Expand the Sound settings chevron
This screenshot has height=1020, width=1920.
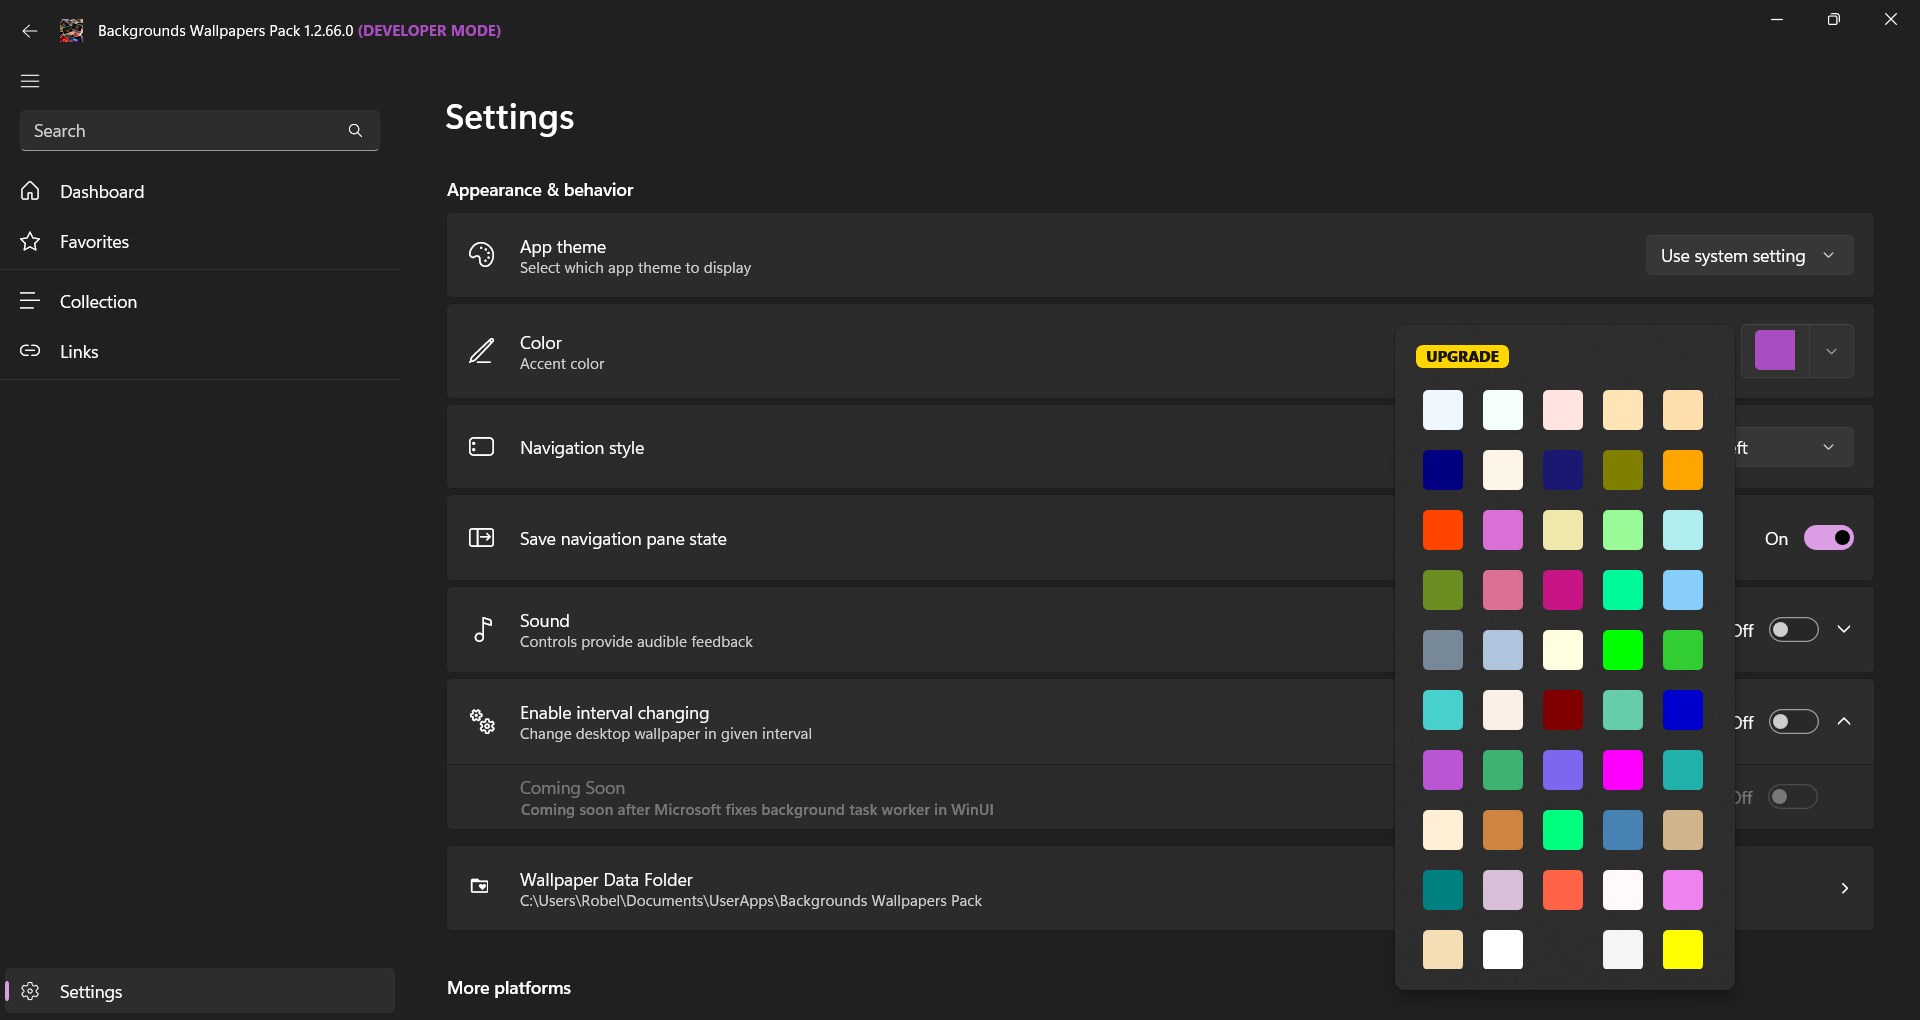pos(1844,630)
